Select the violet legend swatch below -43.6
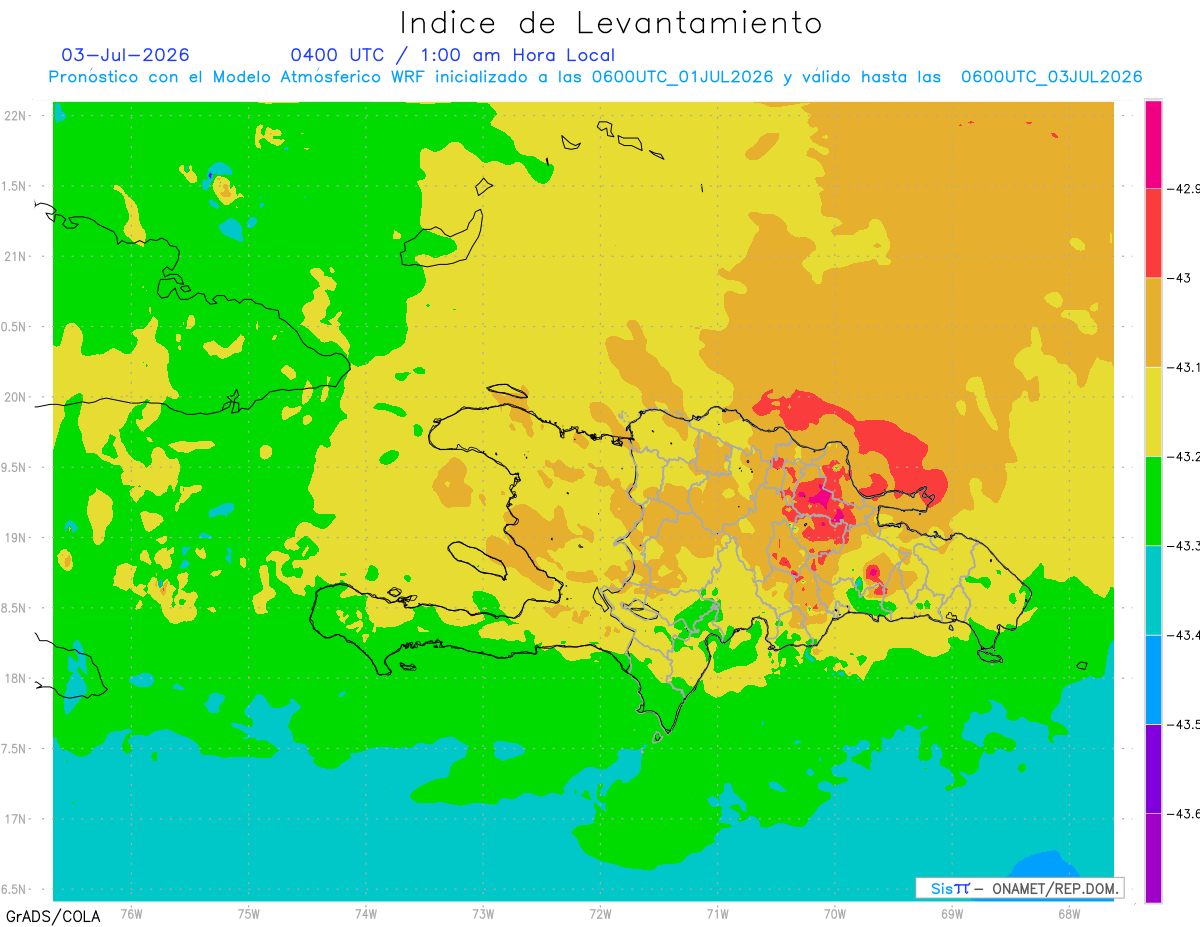This screenshot has height=927, width=1200. click(1153, 857)
